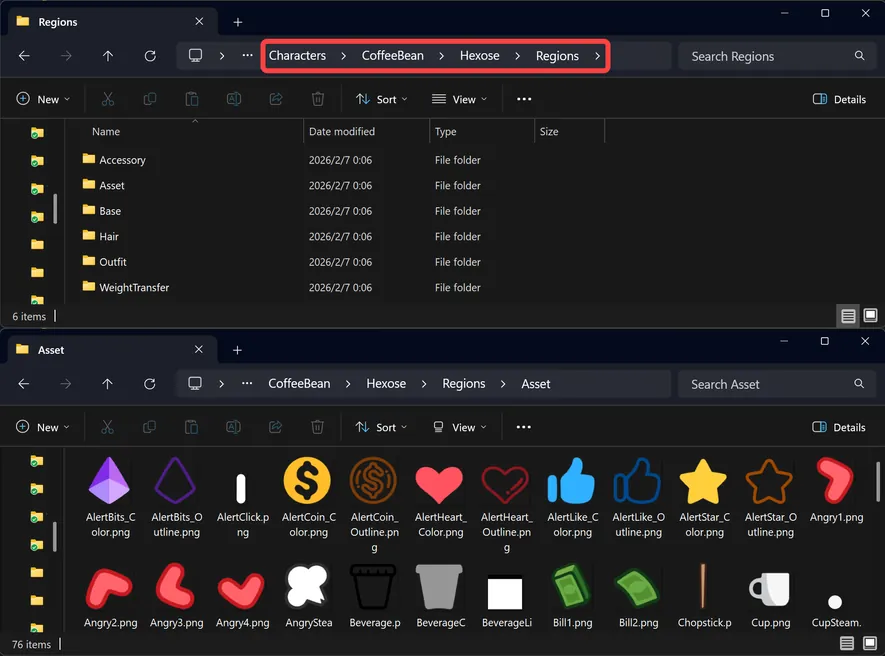Open See more menu in Regions toolbar
Viewport: 885px width, 656px height.
524,99
